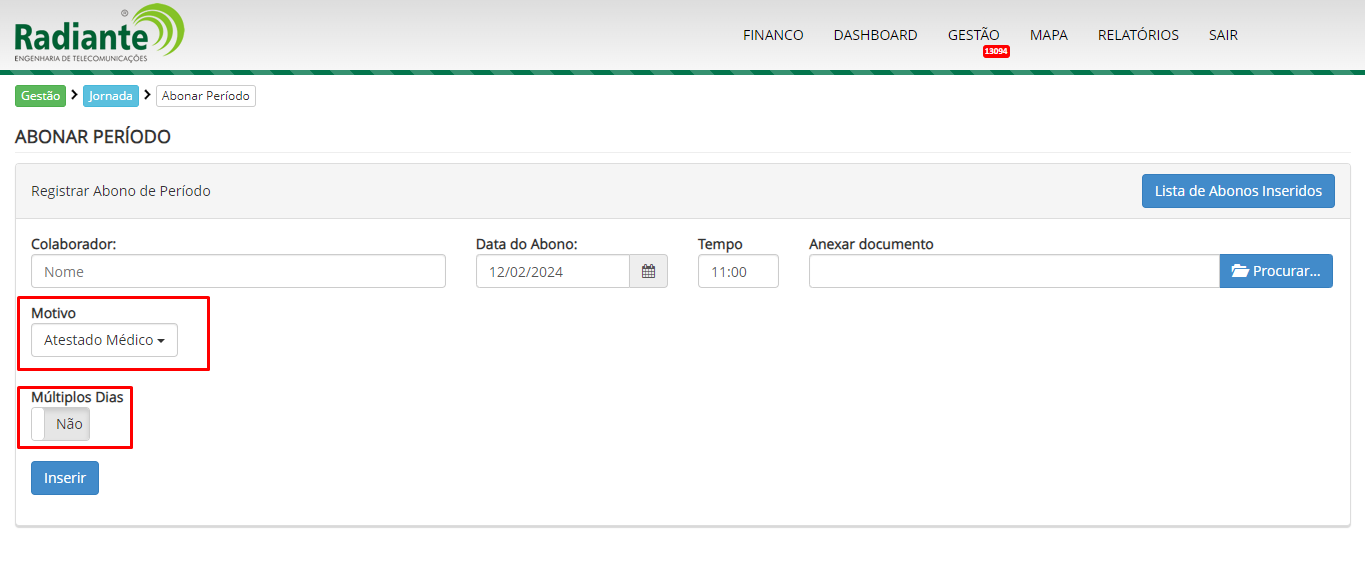The image size is (1365, 569).
Task: Navigate to the Gestão breadcrumb
Action: 40,96
